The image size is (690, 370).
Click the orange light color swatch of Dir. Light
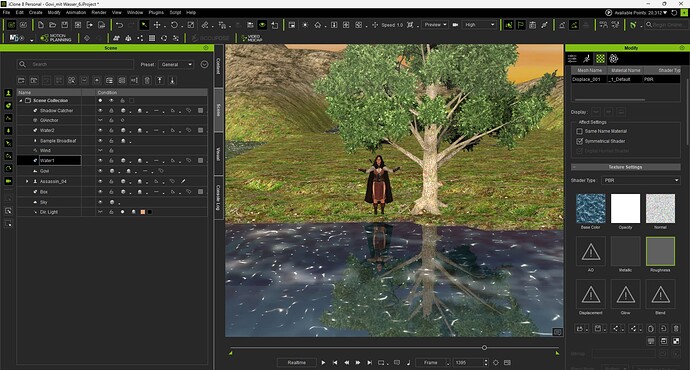tap(143, 212)
